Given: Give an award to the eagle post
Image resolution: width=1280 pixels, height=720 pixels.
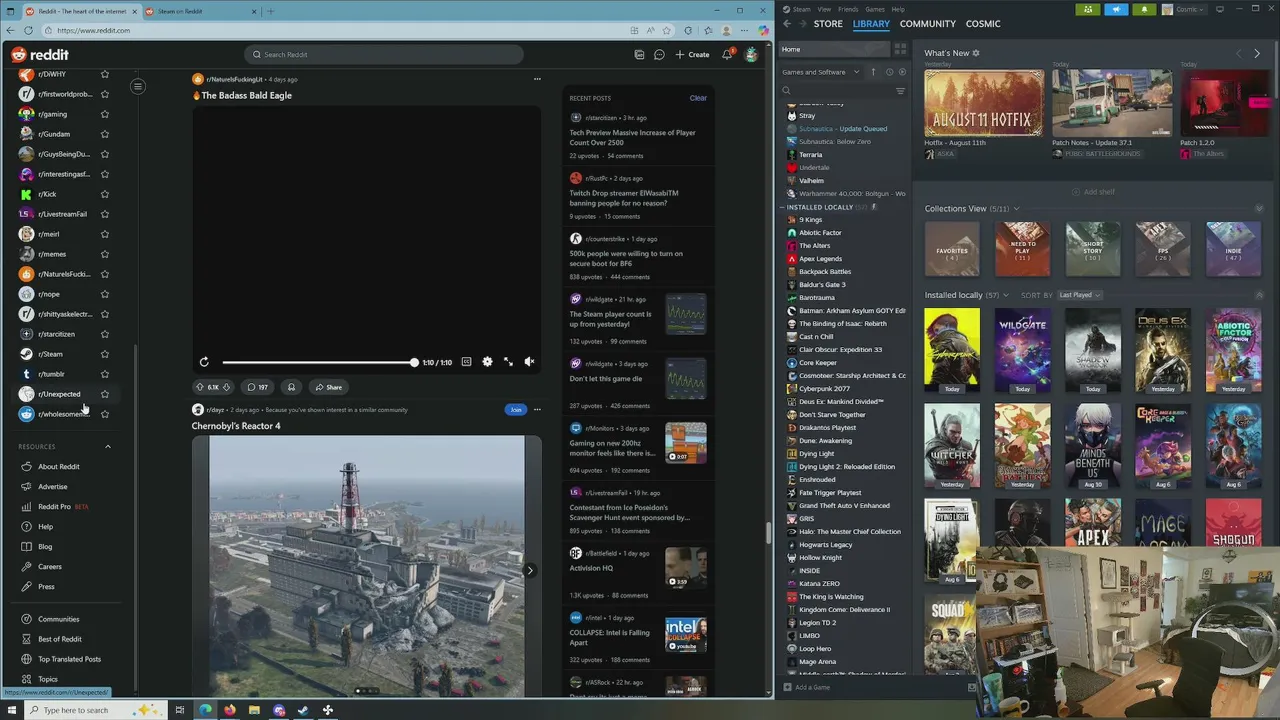Looking at the screenshot, I should (291, 387).
